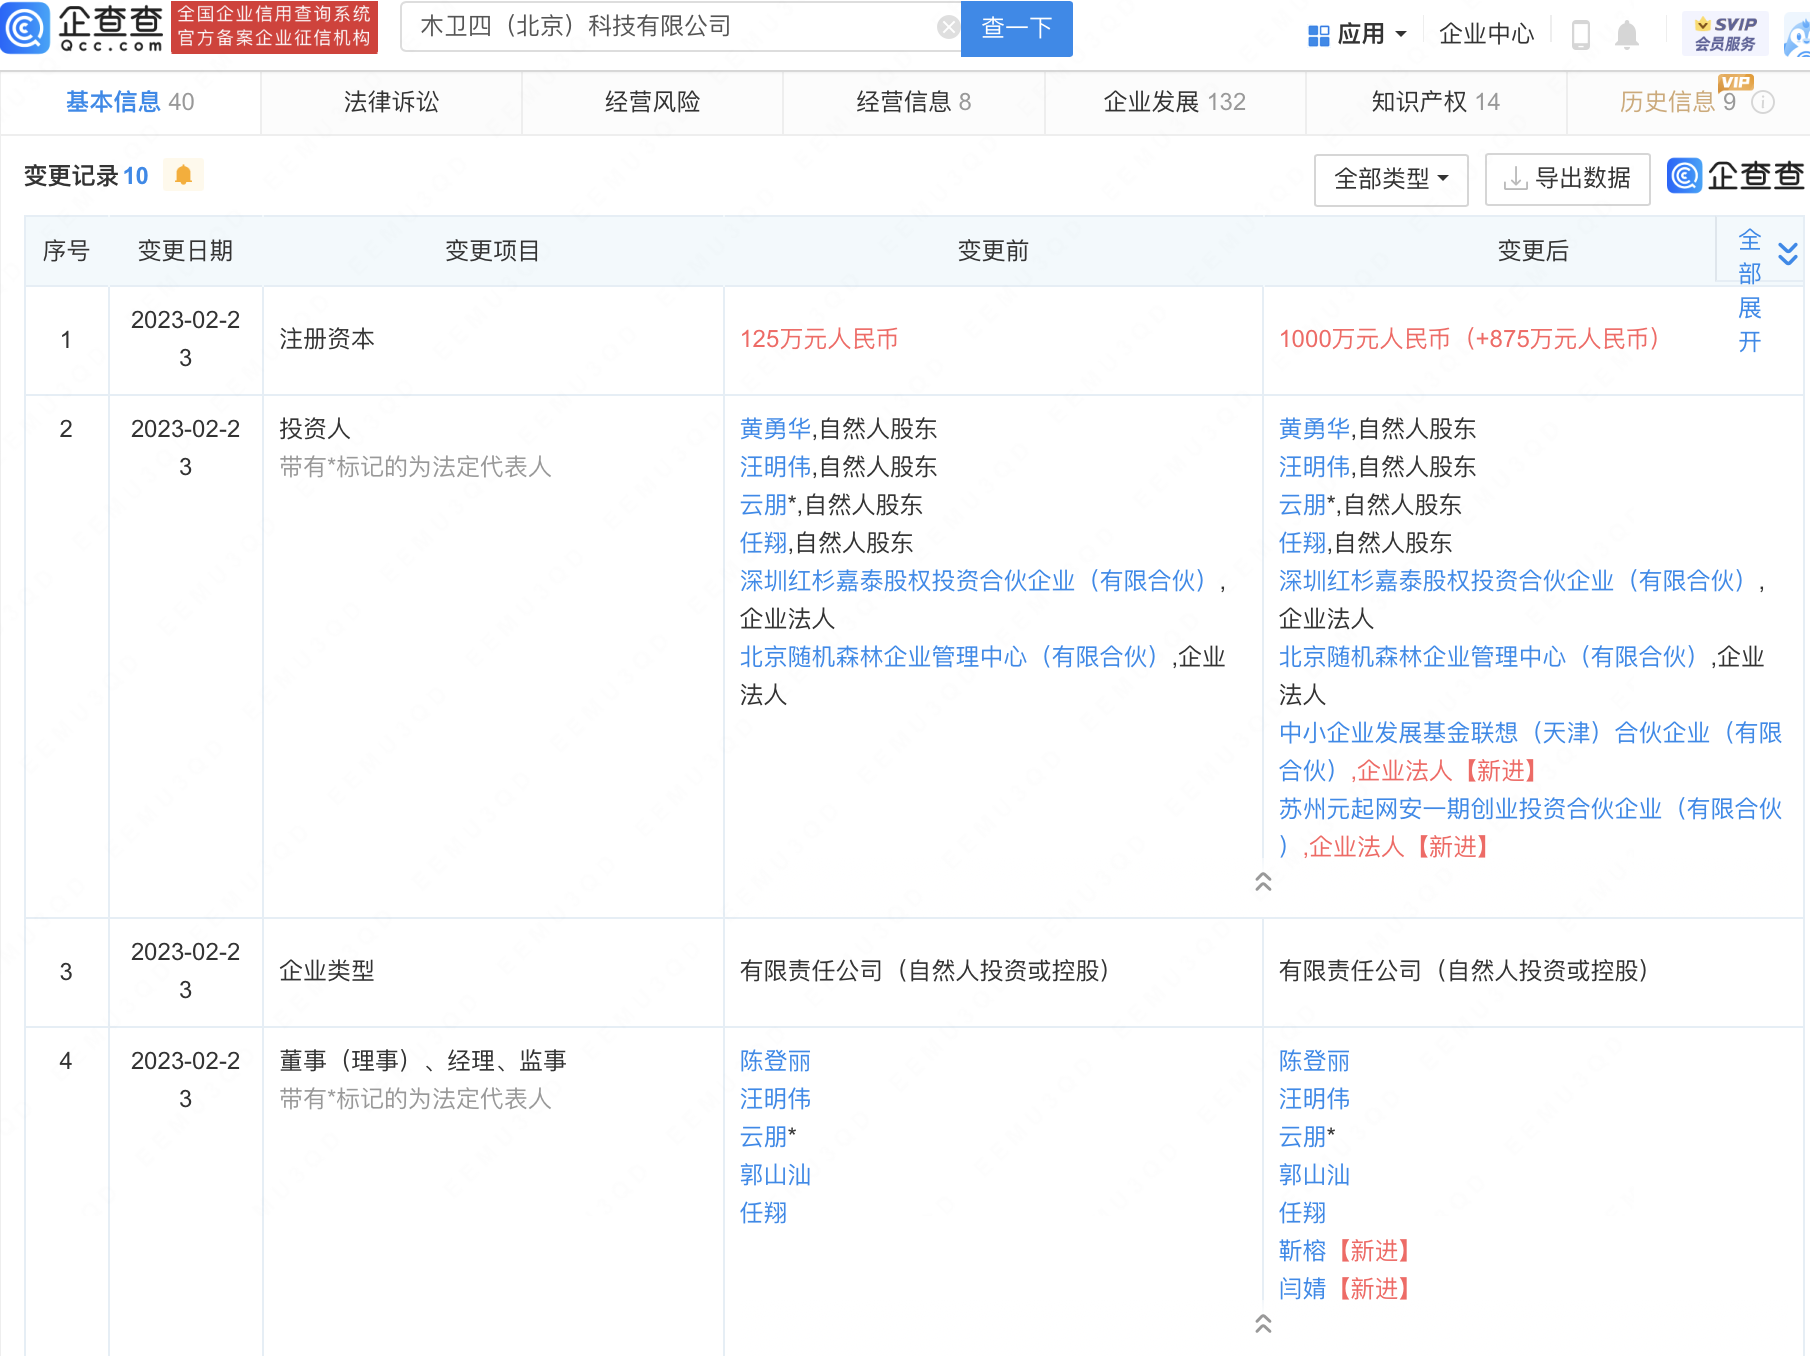
Task: Click the apps grid icon
Action: tap(1319, 35)
